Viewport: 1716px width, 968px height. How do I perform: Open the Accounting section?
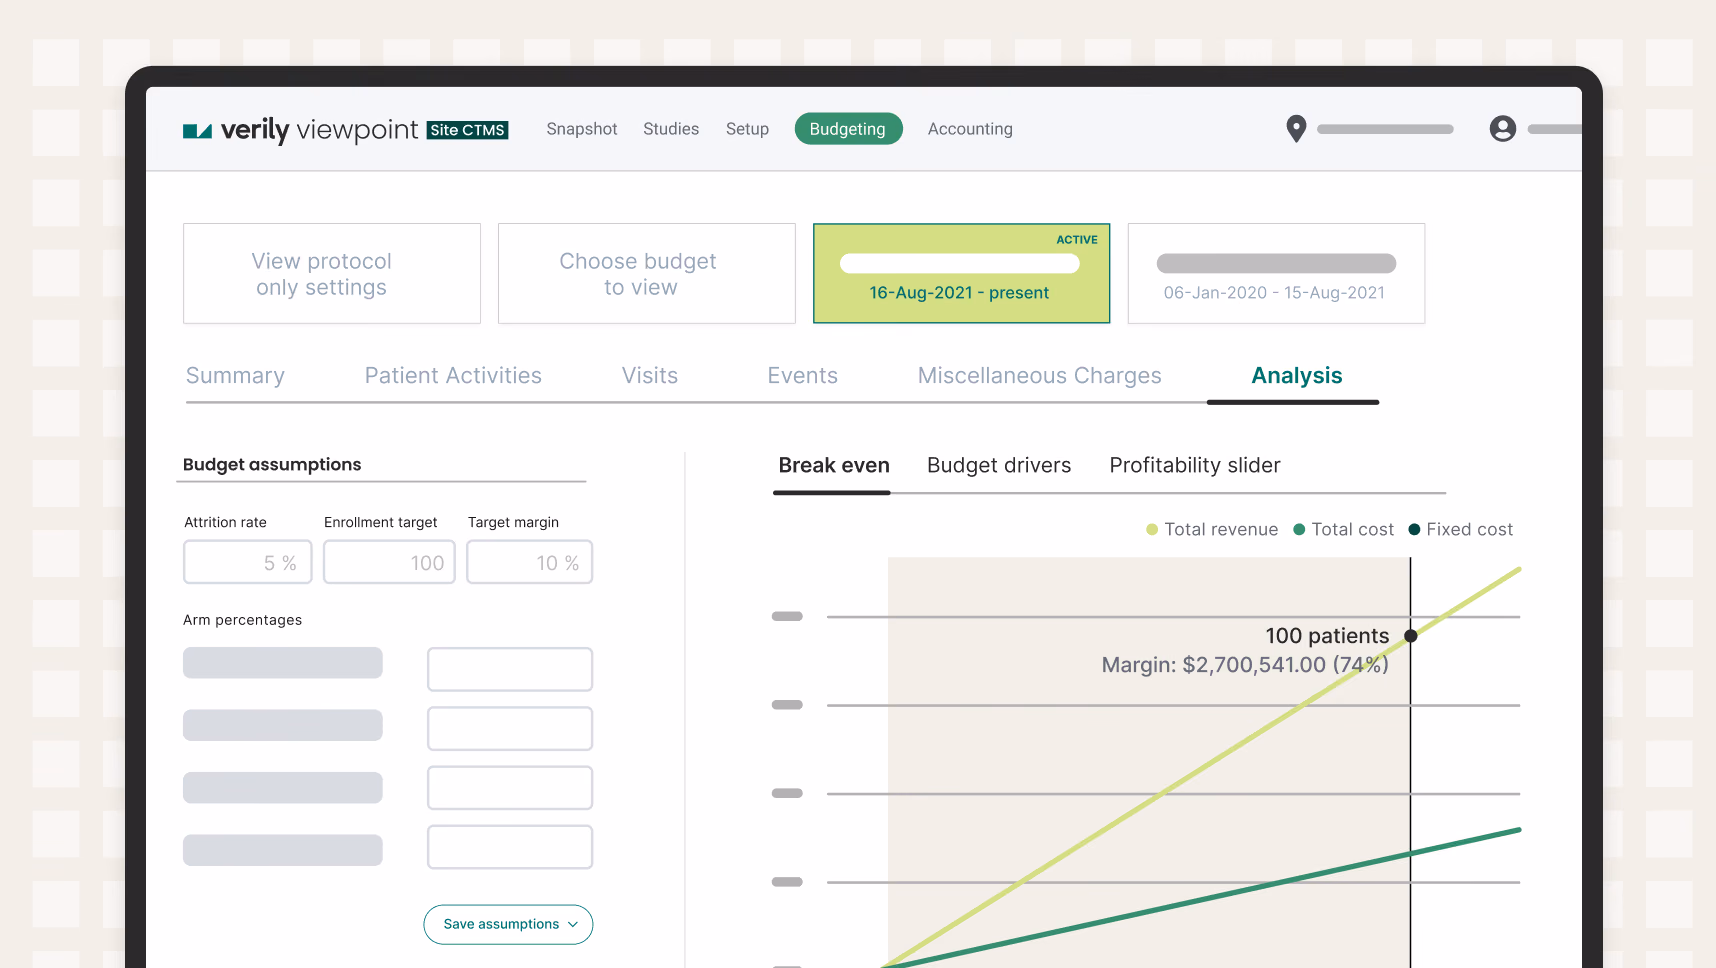pos(970,129)
